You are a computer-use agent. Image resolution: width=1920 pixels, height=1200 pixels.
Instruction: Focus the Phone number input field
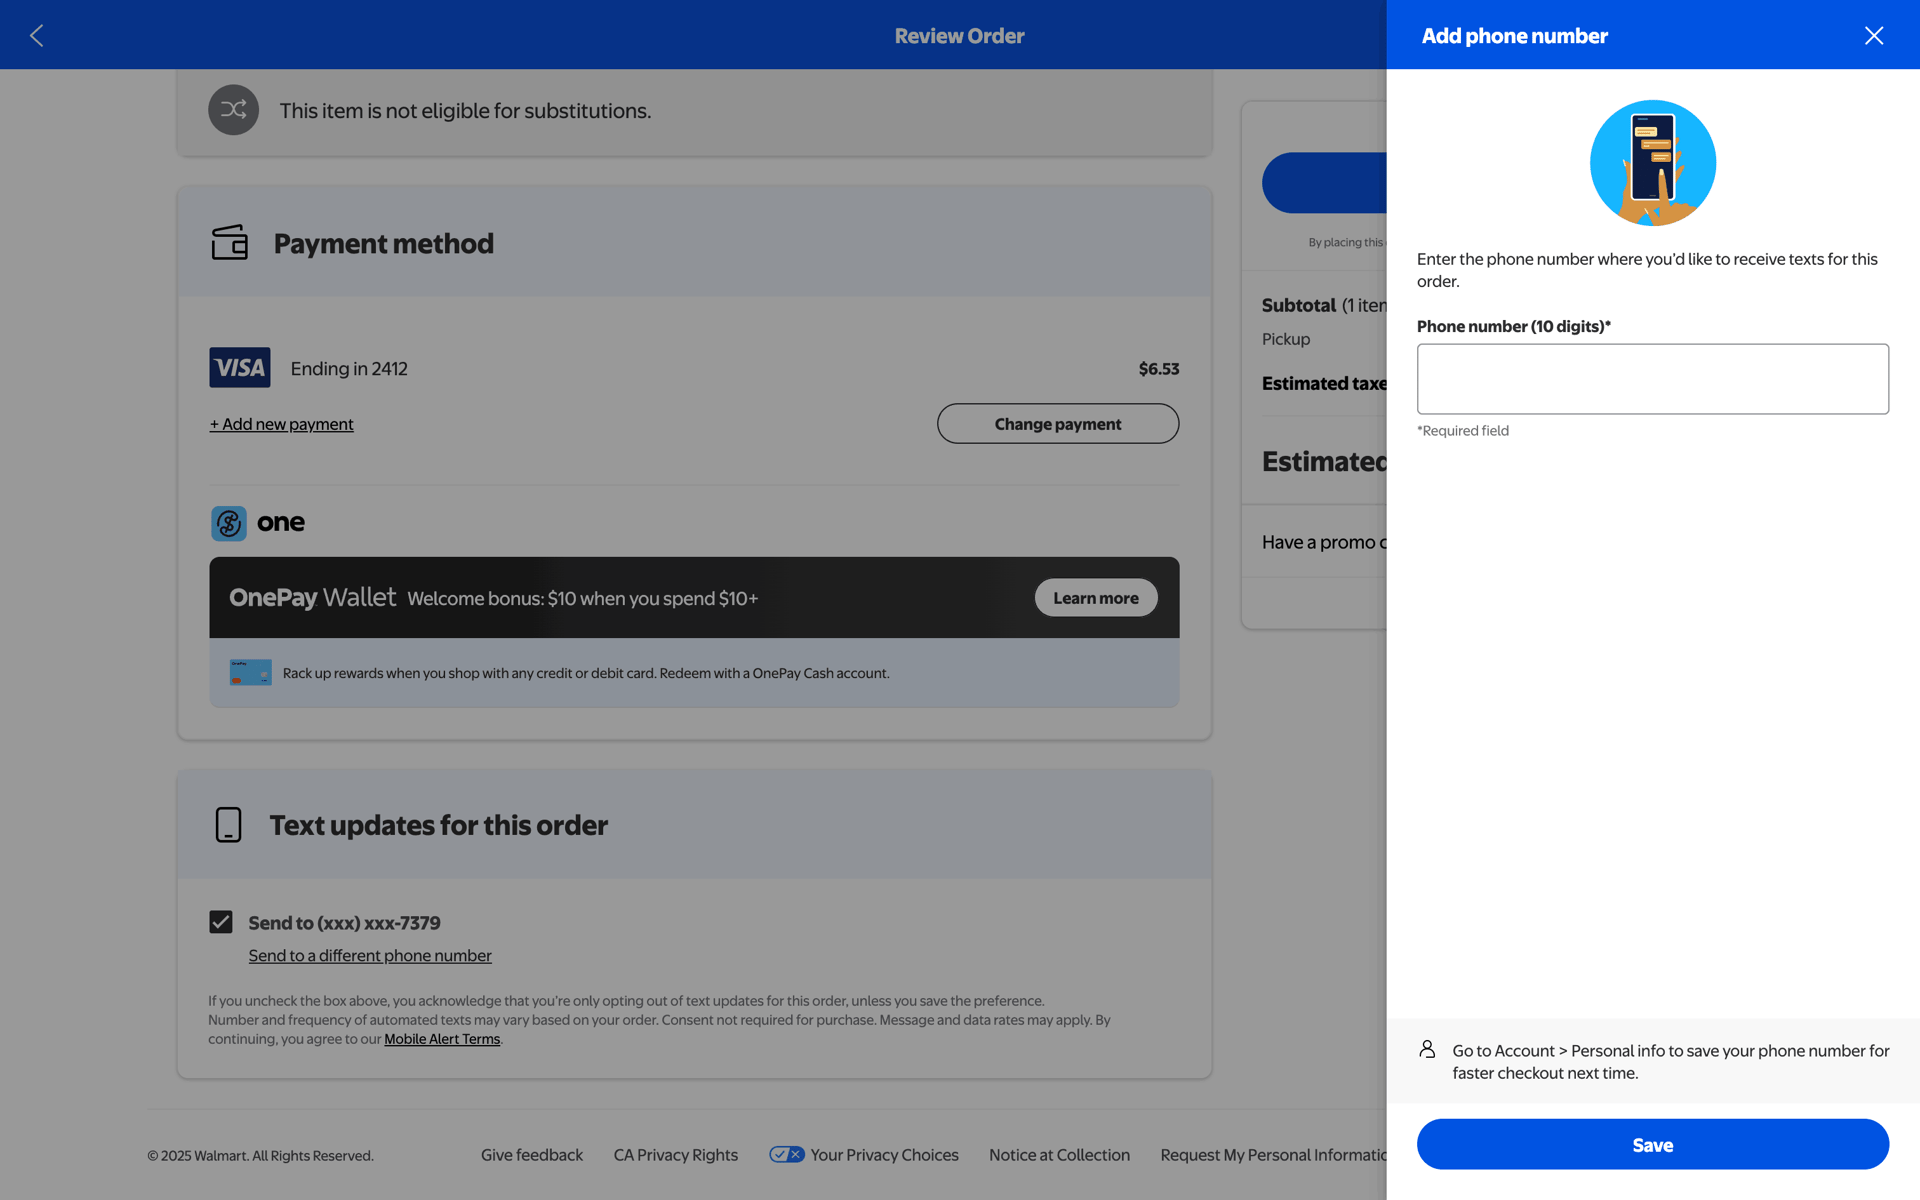click(x=1652, y=379)
